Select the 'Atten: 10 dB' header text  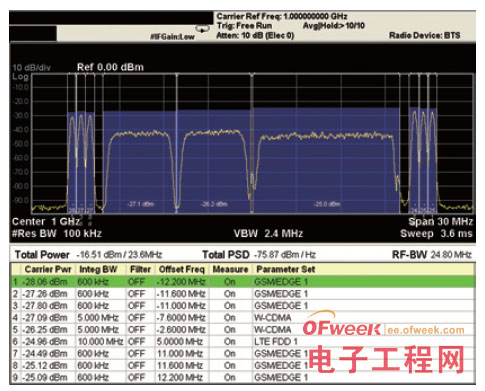255,35
